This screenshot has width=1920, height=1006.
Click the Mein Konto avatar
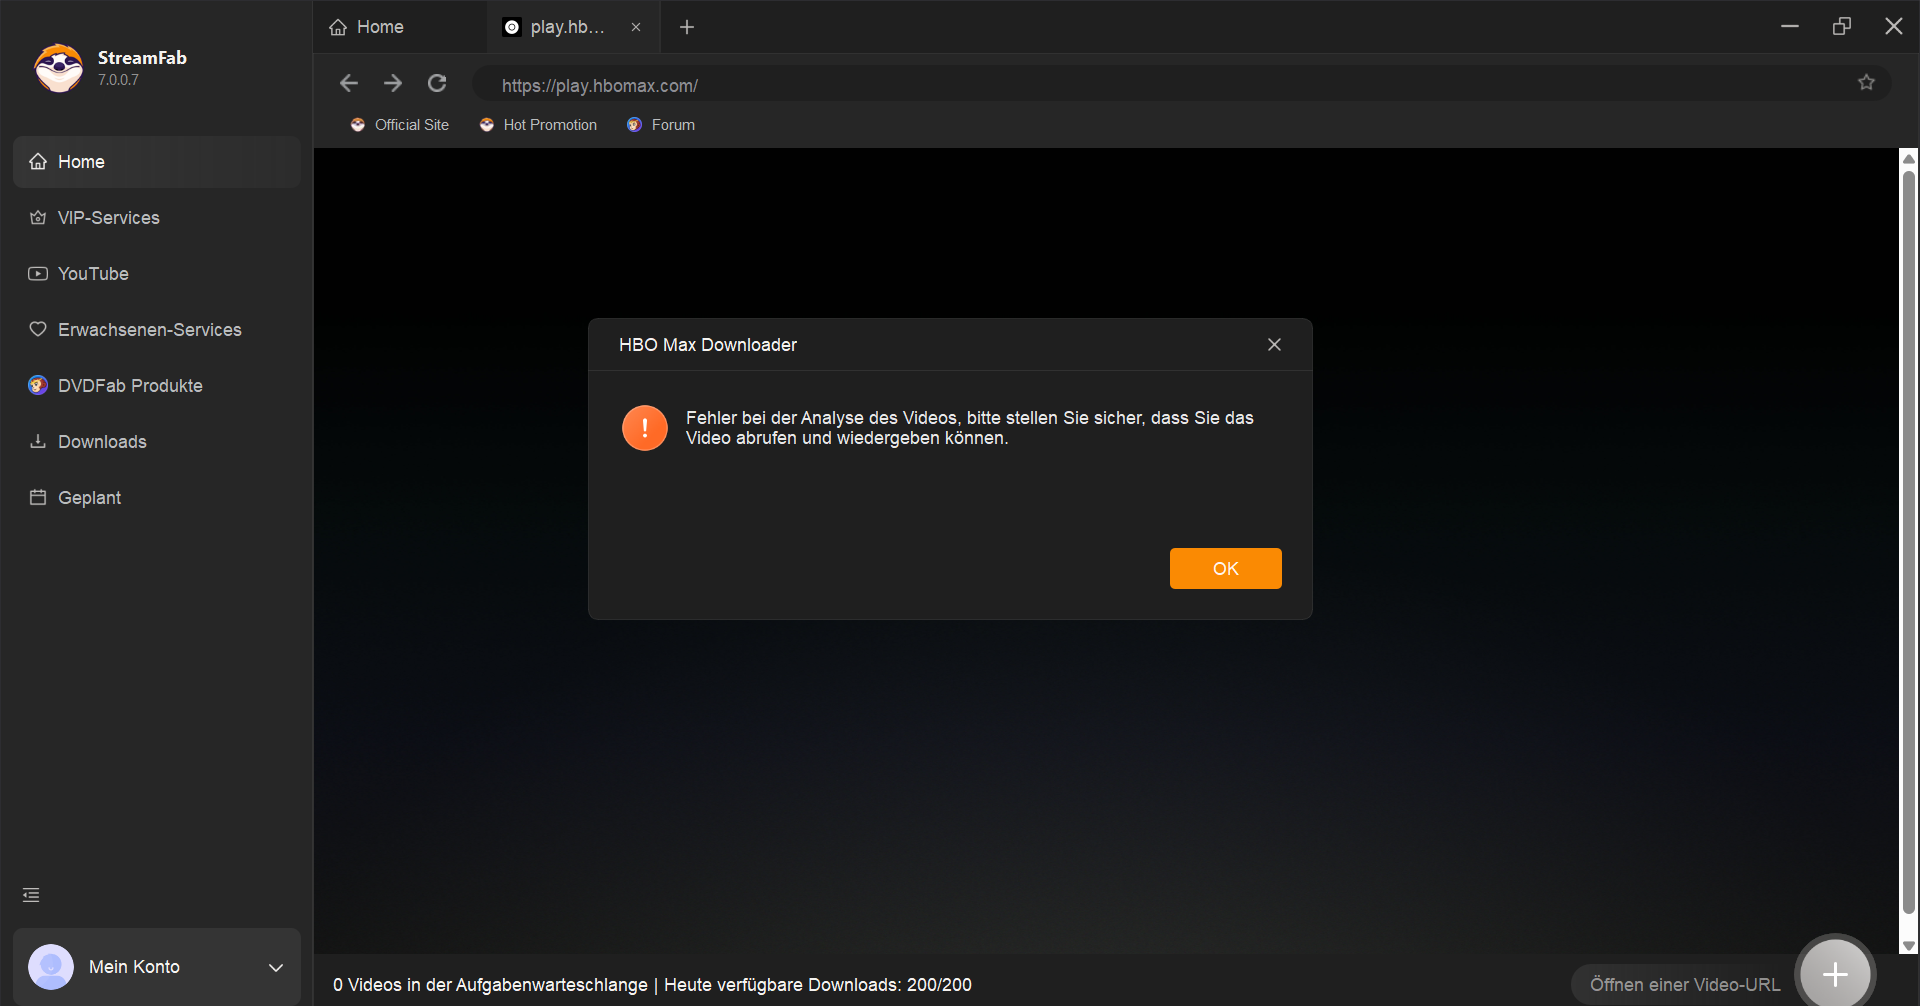51,967
